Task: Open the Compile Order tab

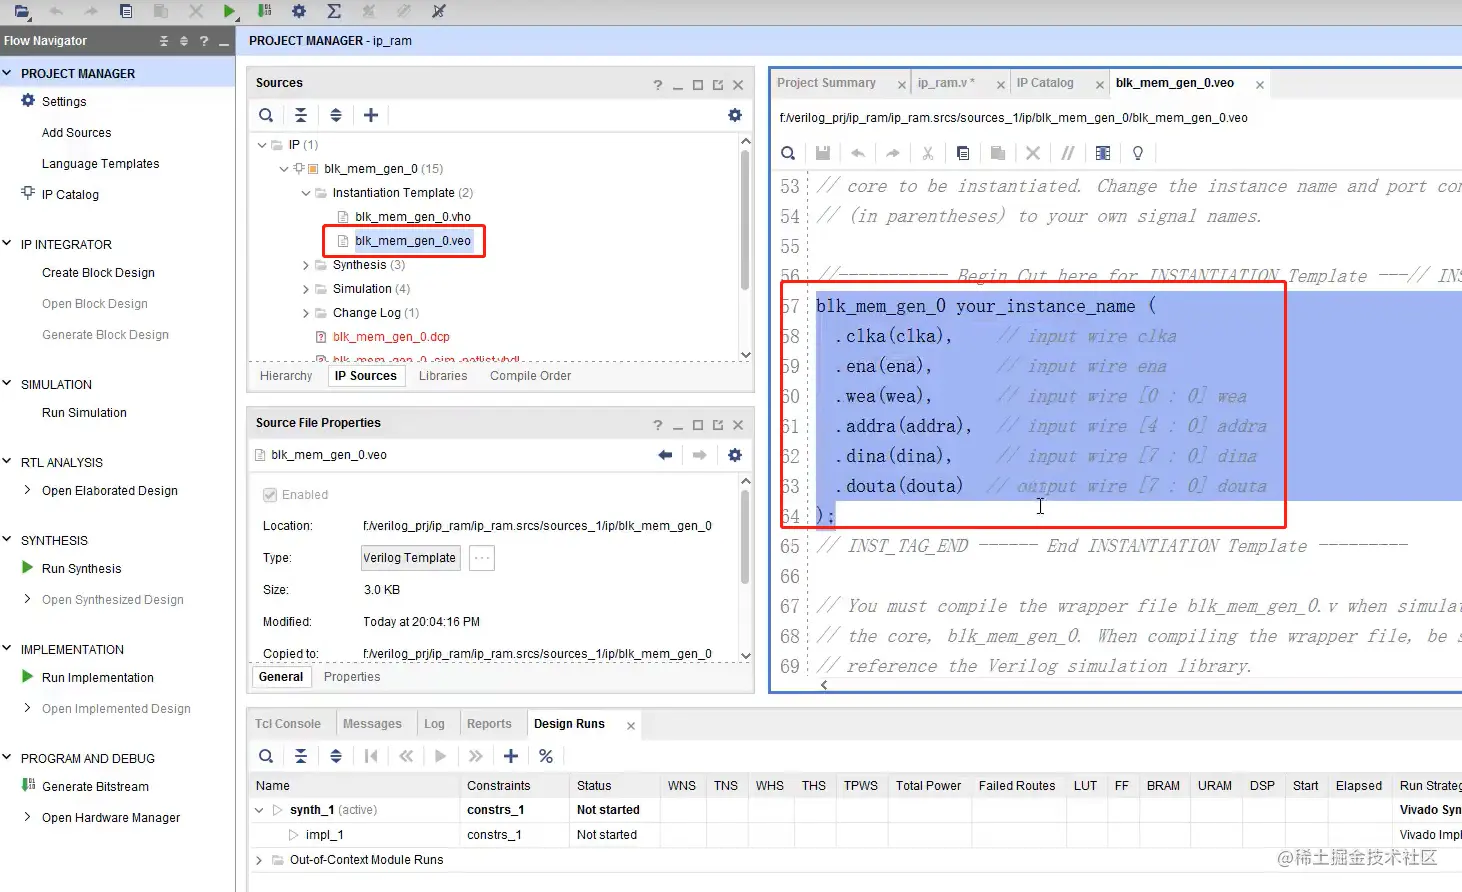Action: coord(530,376)
